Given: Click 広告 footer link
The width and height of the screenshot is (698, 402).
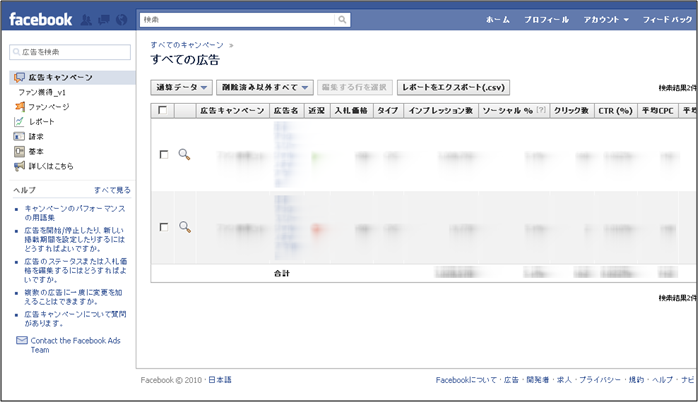Looking at the screenshot, I should click(511, 380).
